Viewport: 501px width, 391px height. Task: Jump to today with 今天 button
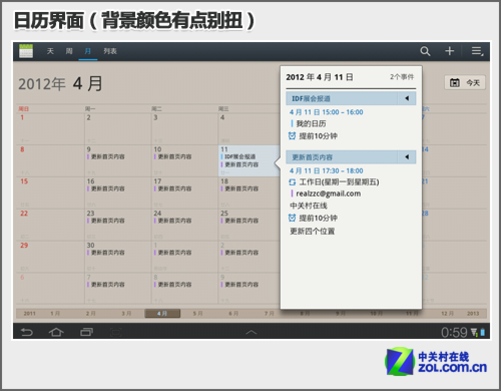(465, 82)
